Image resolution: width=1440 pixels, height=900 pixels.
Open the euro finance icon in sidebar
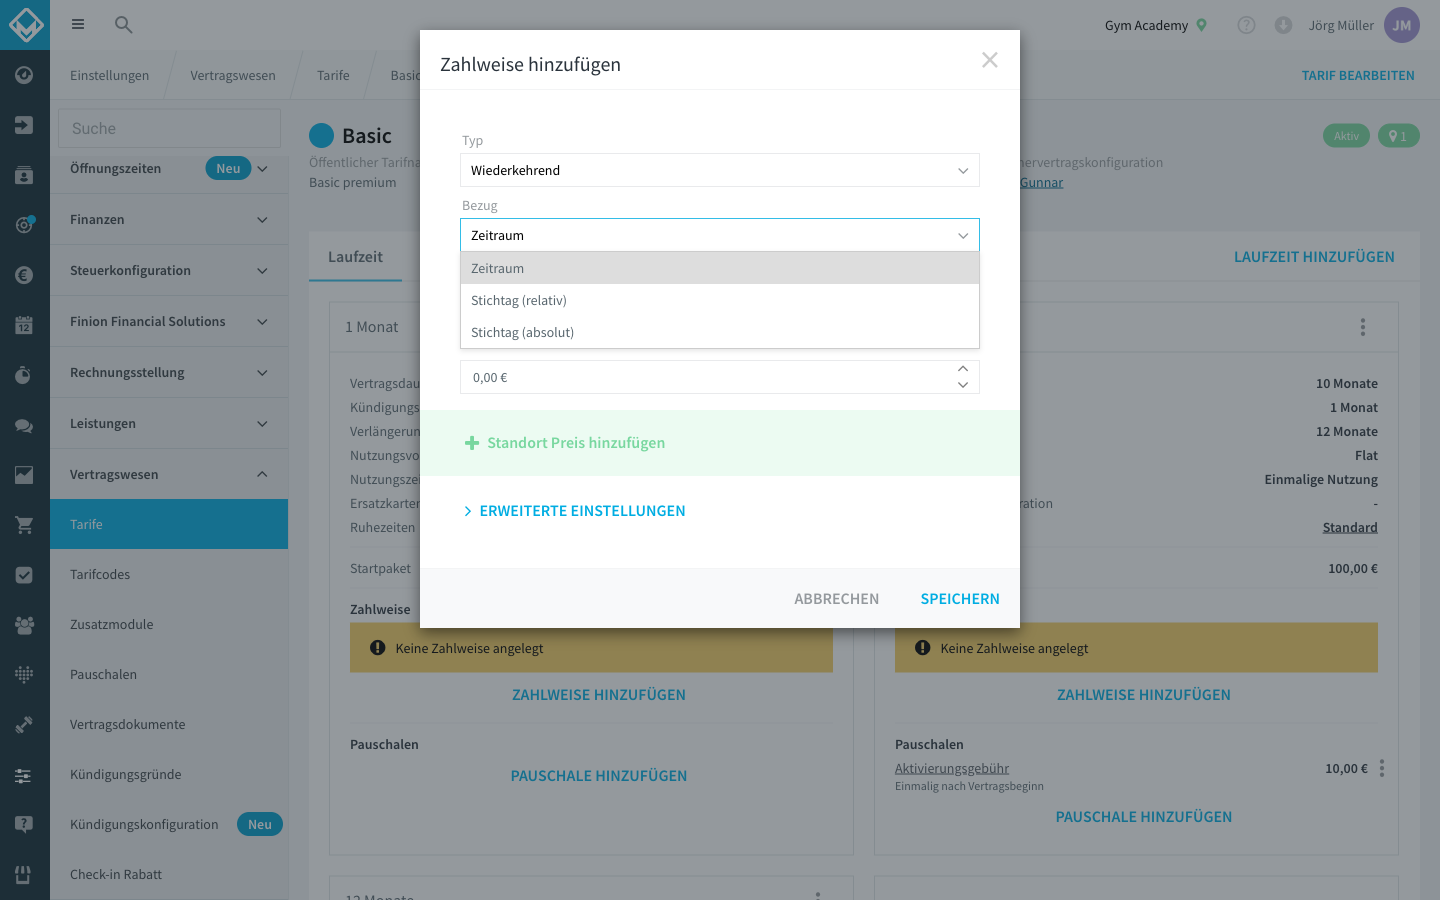click(25, 275)
